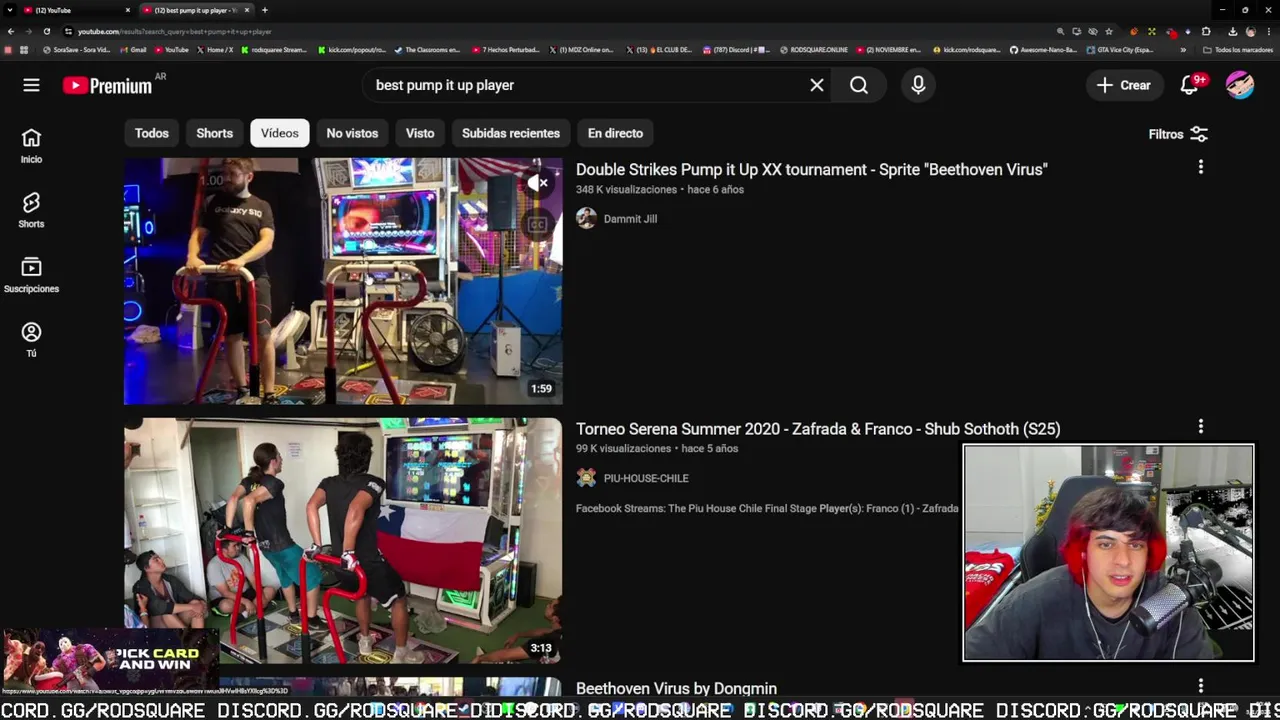1280x720 pixels.
Task: Open the Todos los marcadores folder
Action: [1237, 50]
